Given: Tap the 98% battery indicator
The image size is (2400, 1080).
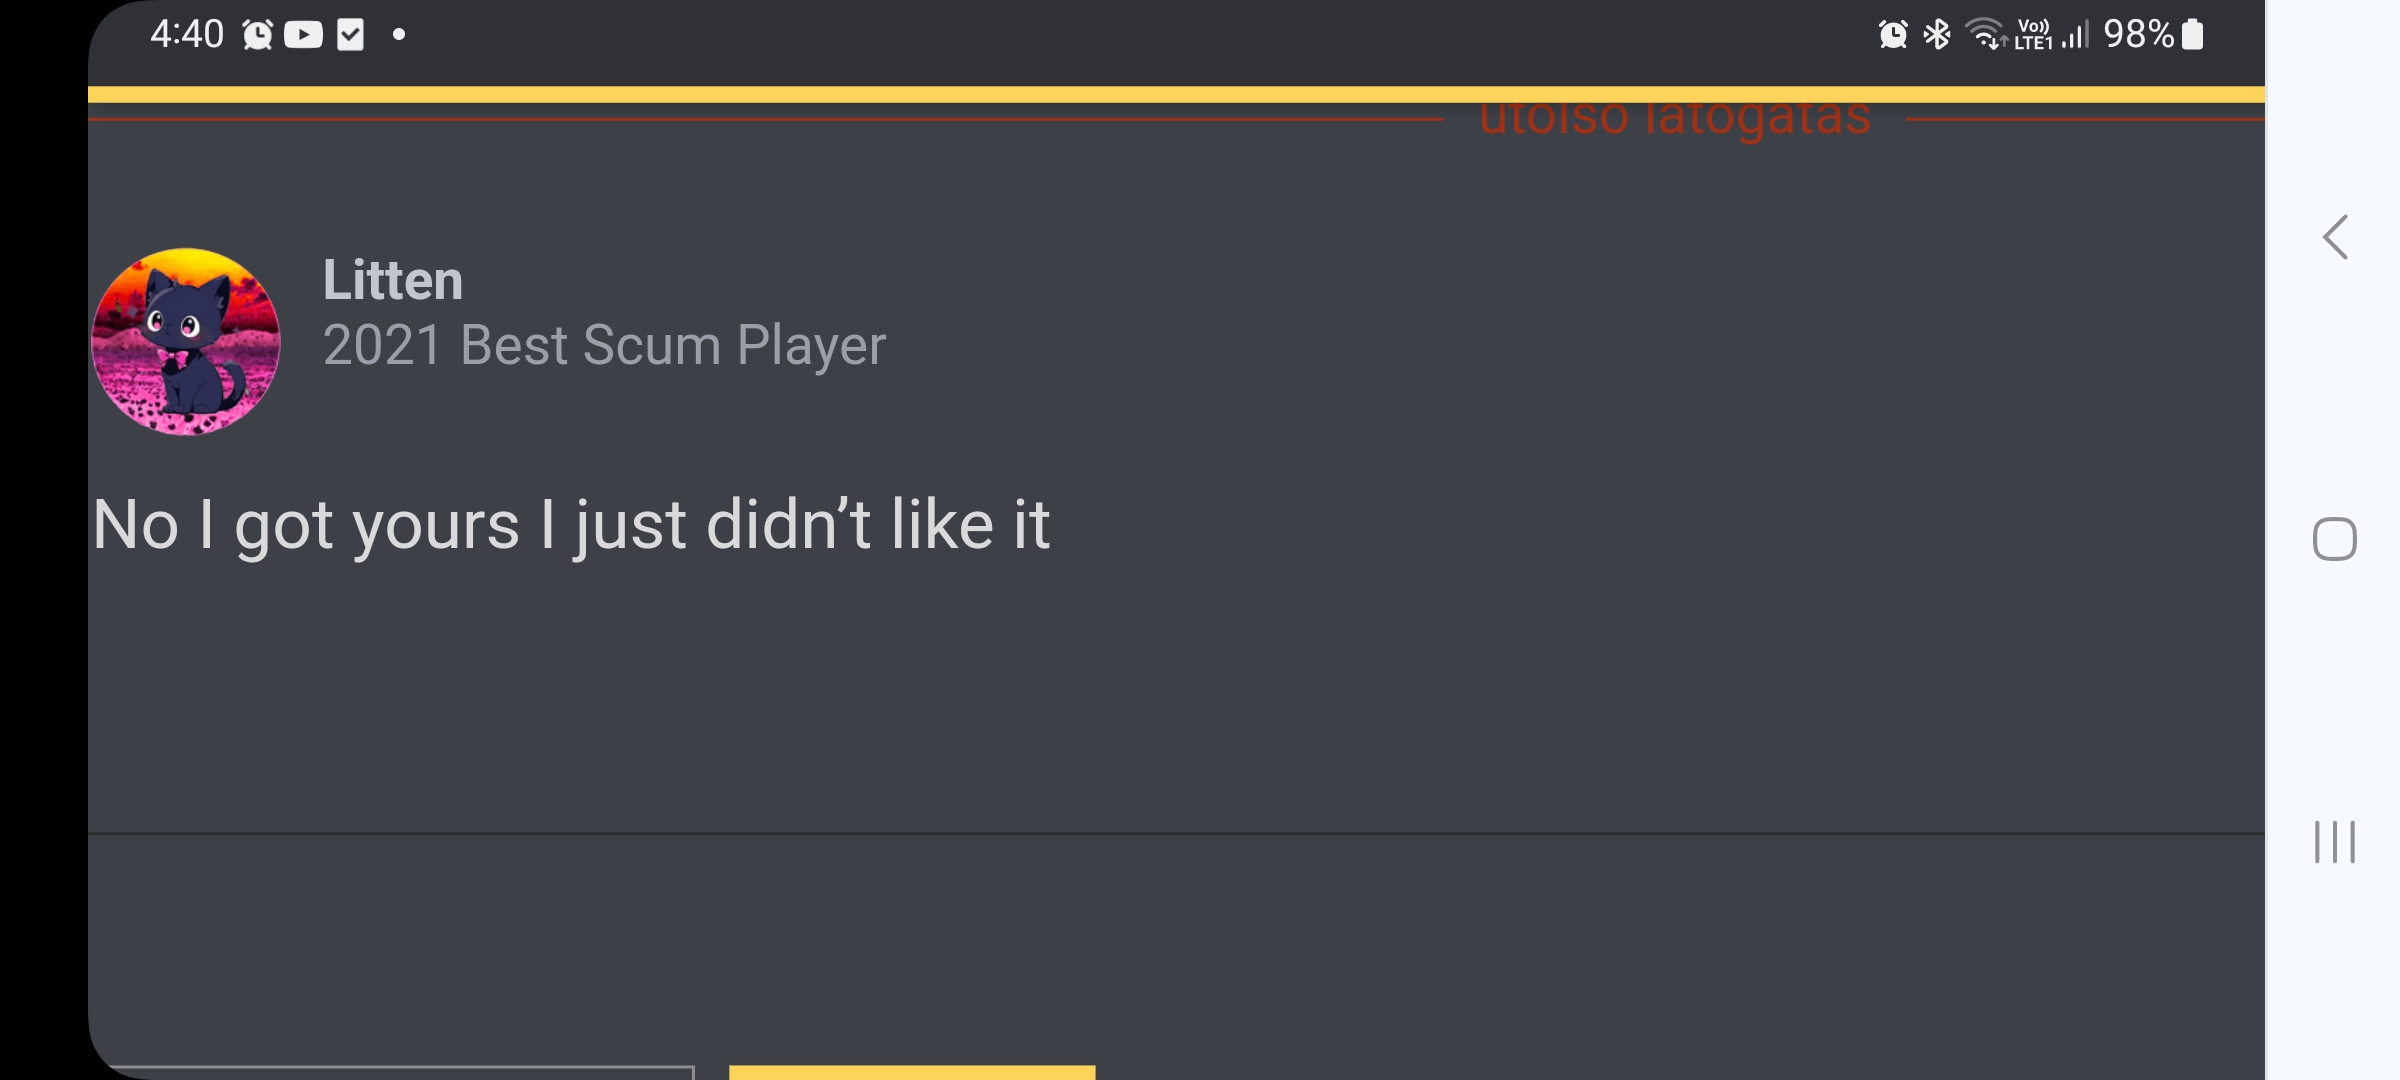Looking at the screenshot, I should [x=2153, y=34].
